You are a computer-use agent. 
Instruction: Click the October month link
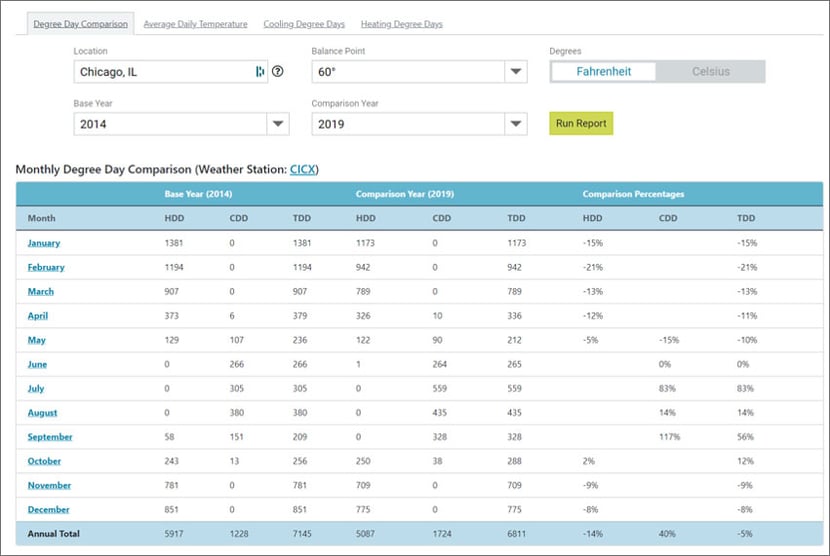44,462
